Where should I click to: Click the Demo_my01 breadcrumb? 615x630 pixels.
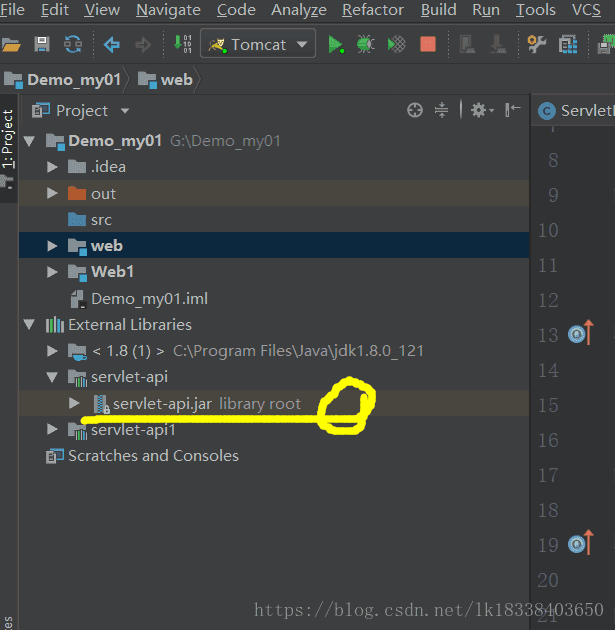click(63, 80)
